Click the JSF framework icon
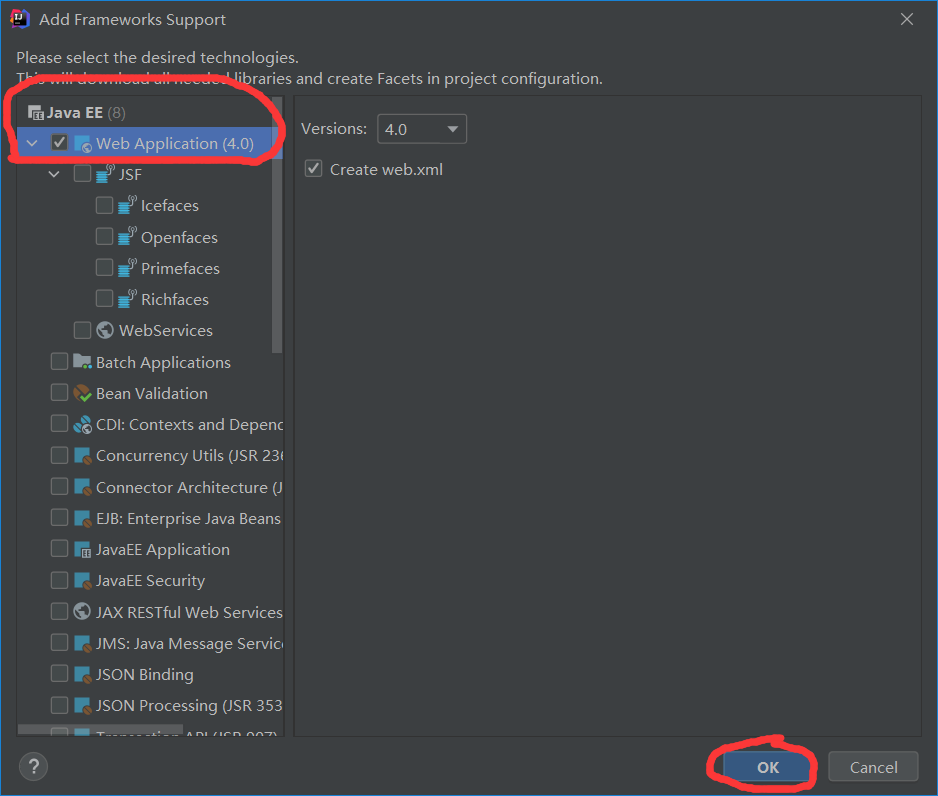 (x=105, y=173)
